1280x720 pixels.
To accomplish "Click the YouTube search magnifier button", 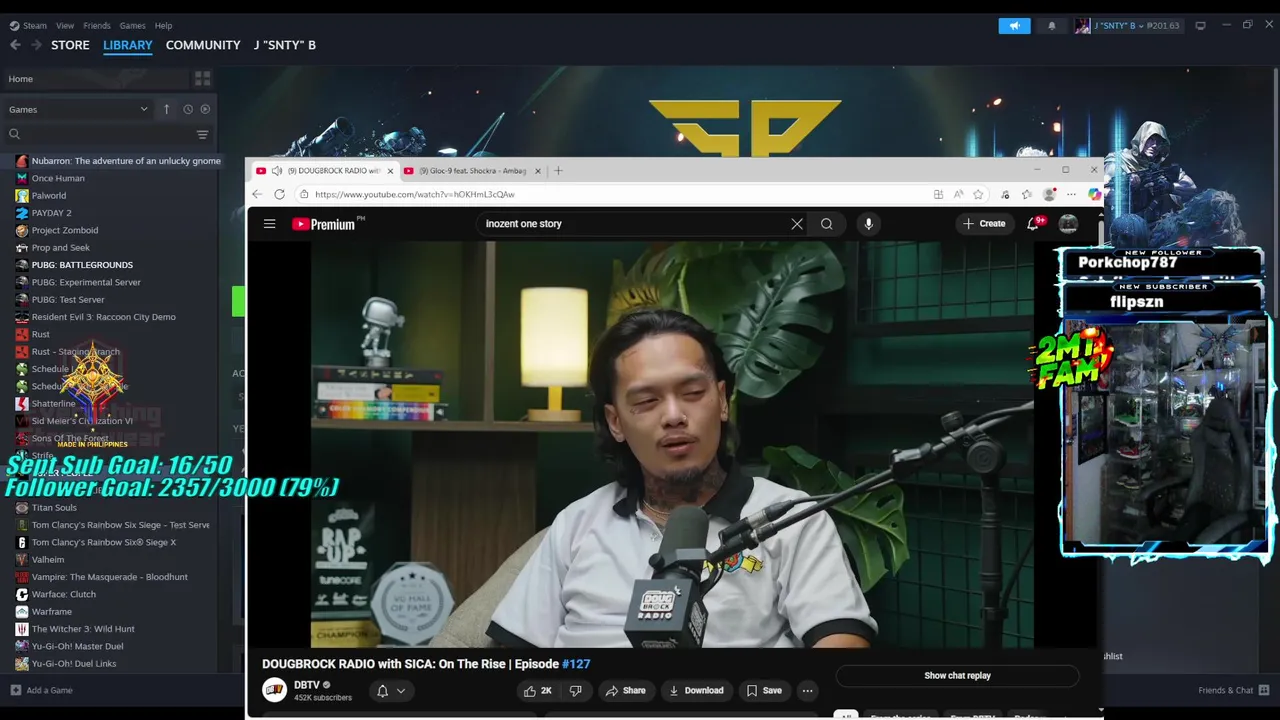I will (826, 224).
